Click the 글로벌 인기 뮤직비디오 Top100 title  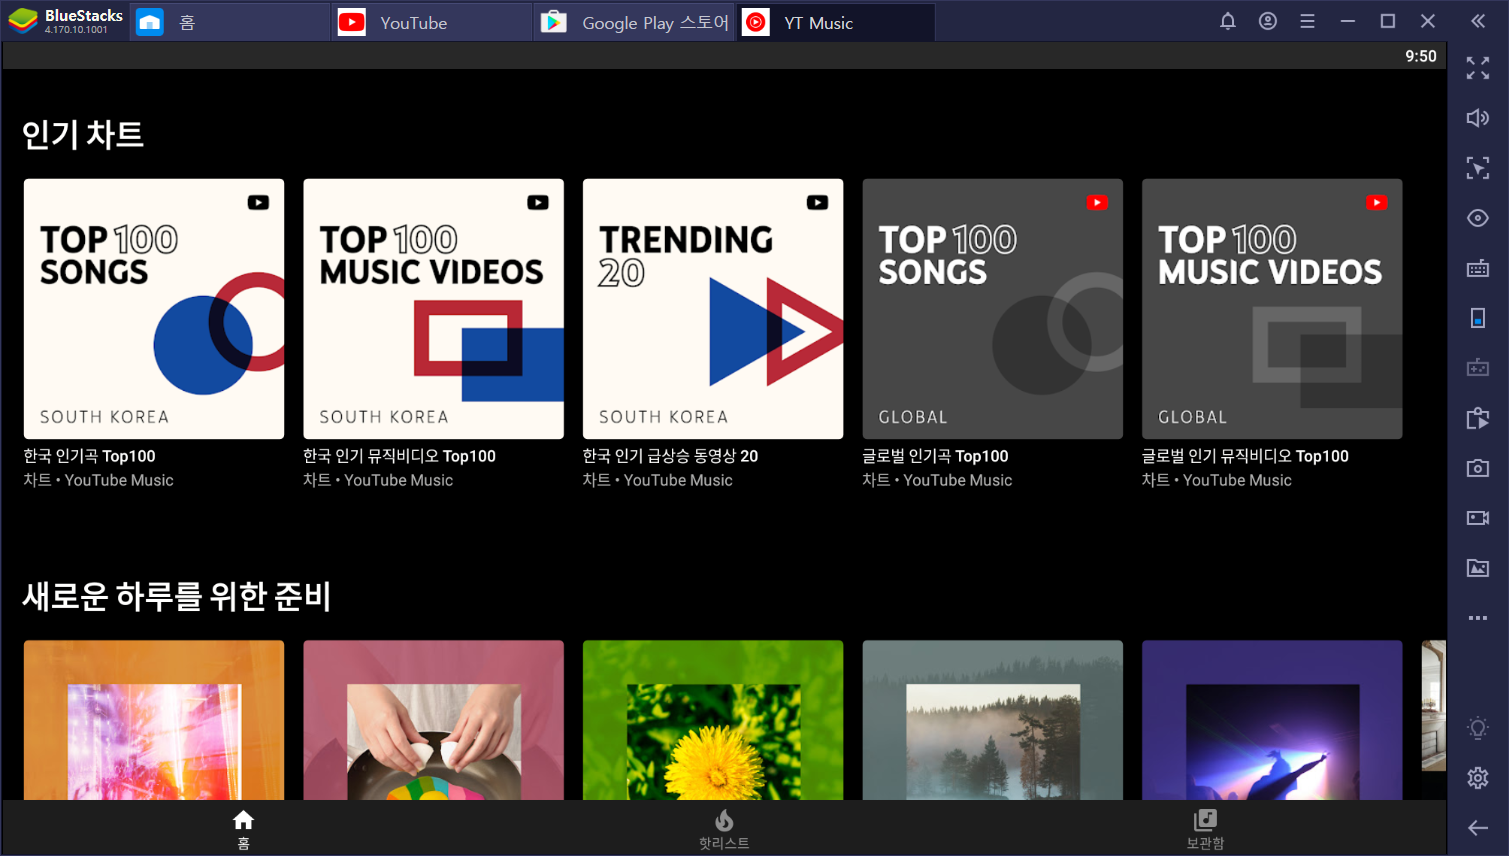[1245, 456]
